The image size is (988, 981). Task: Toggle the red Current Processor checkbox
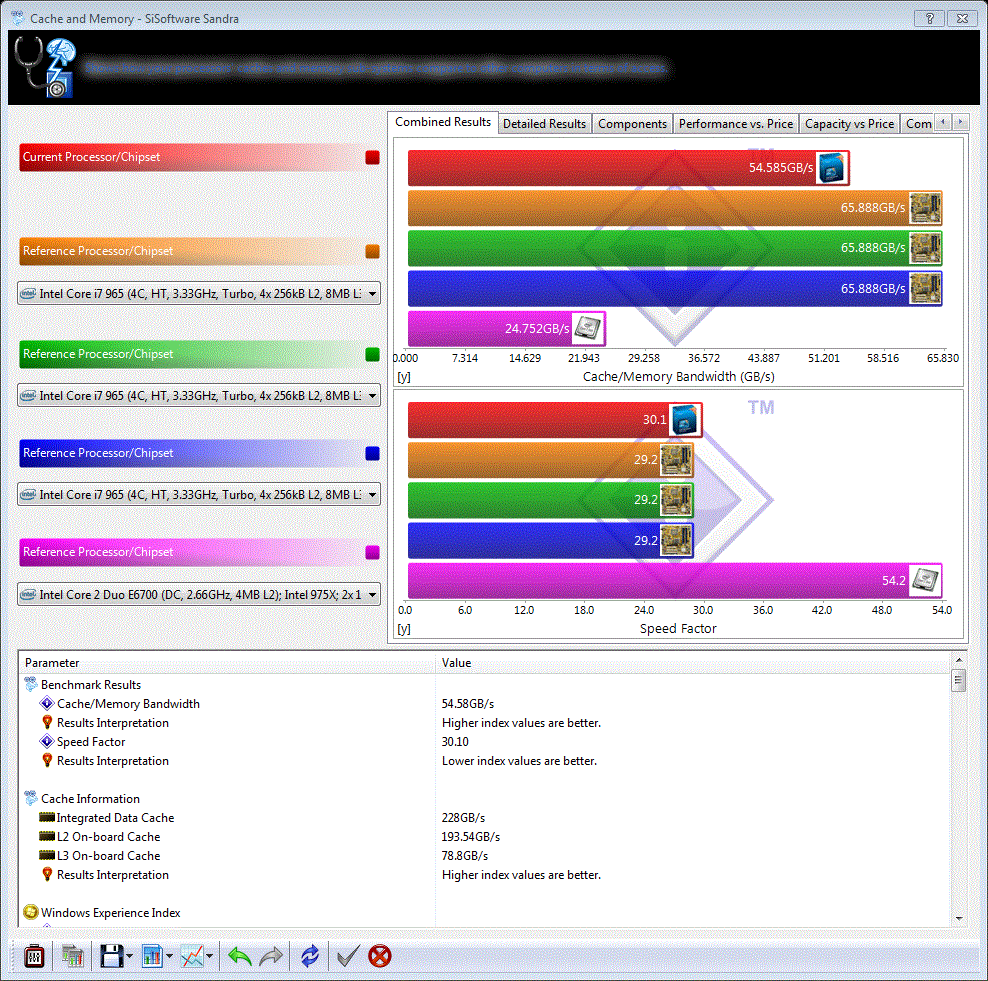[372, 158]
